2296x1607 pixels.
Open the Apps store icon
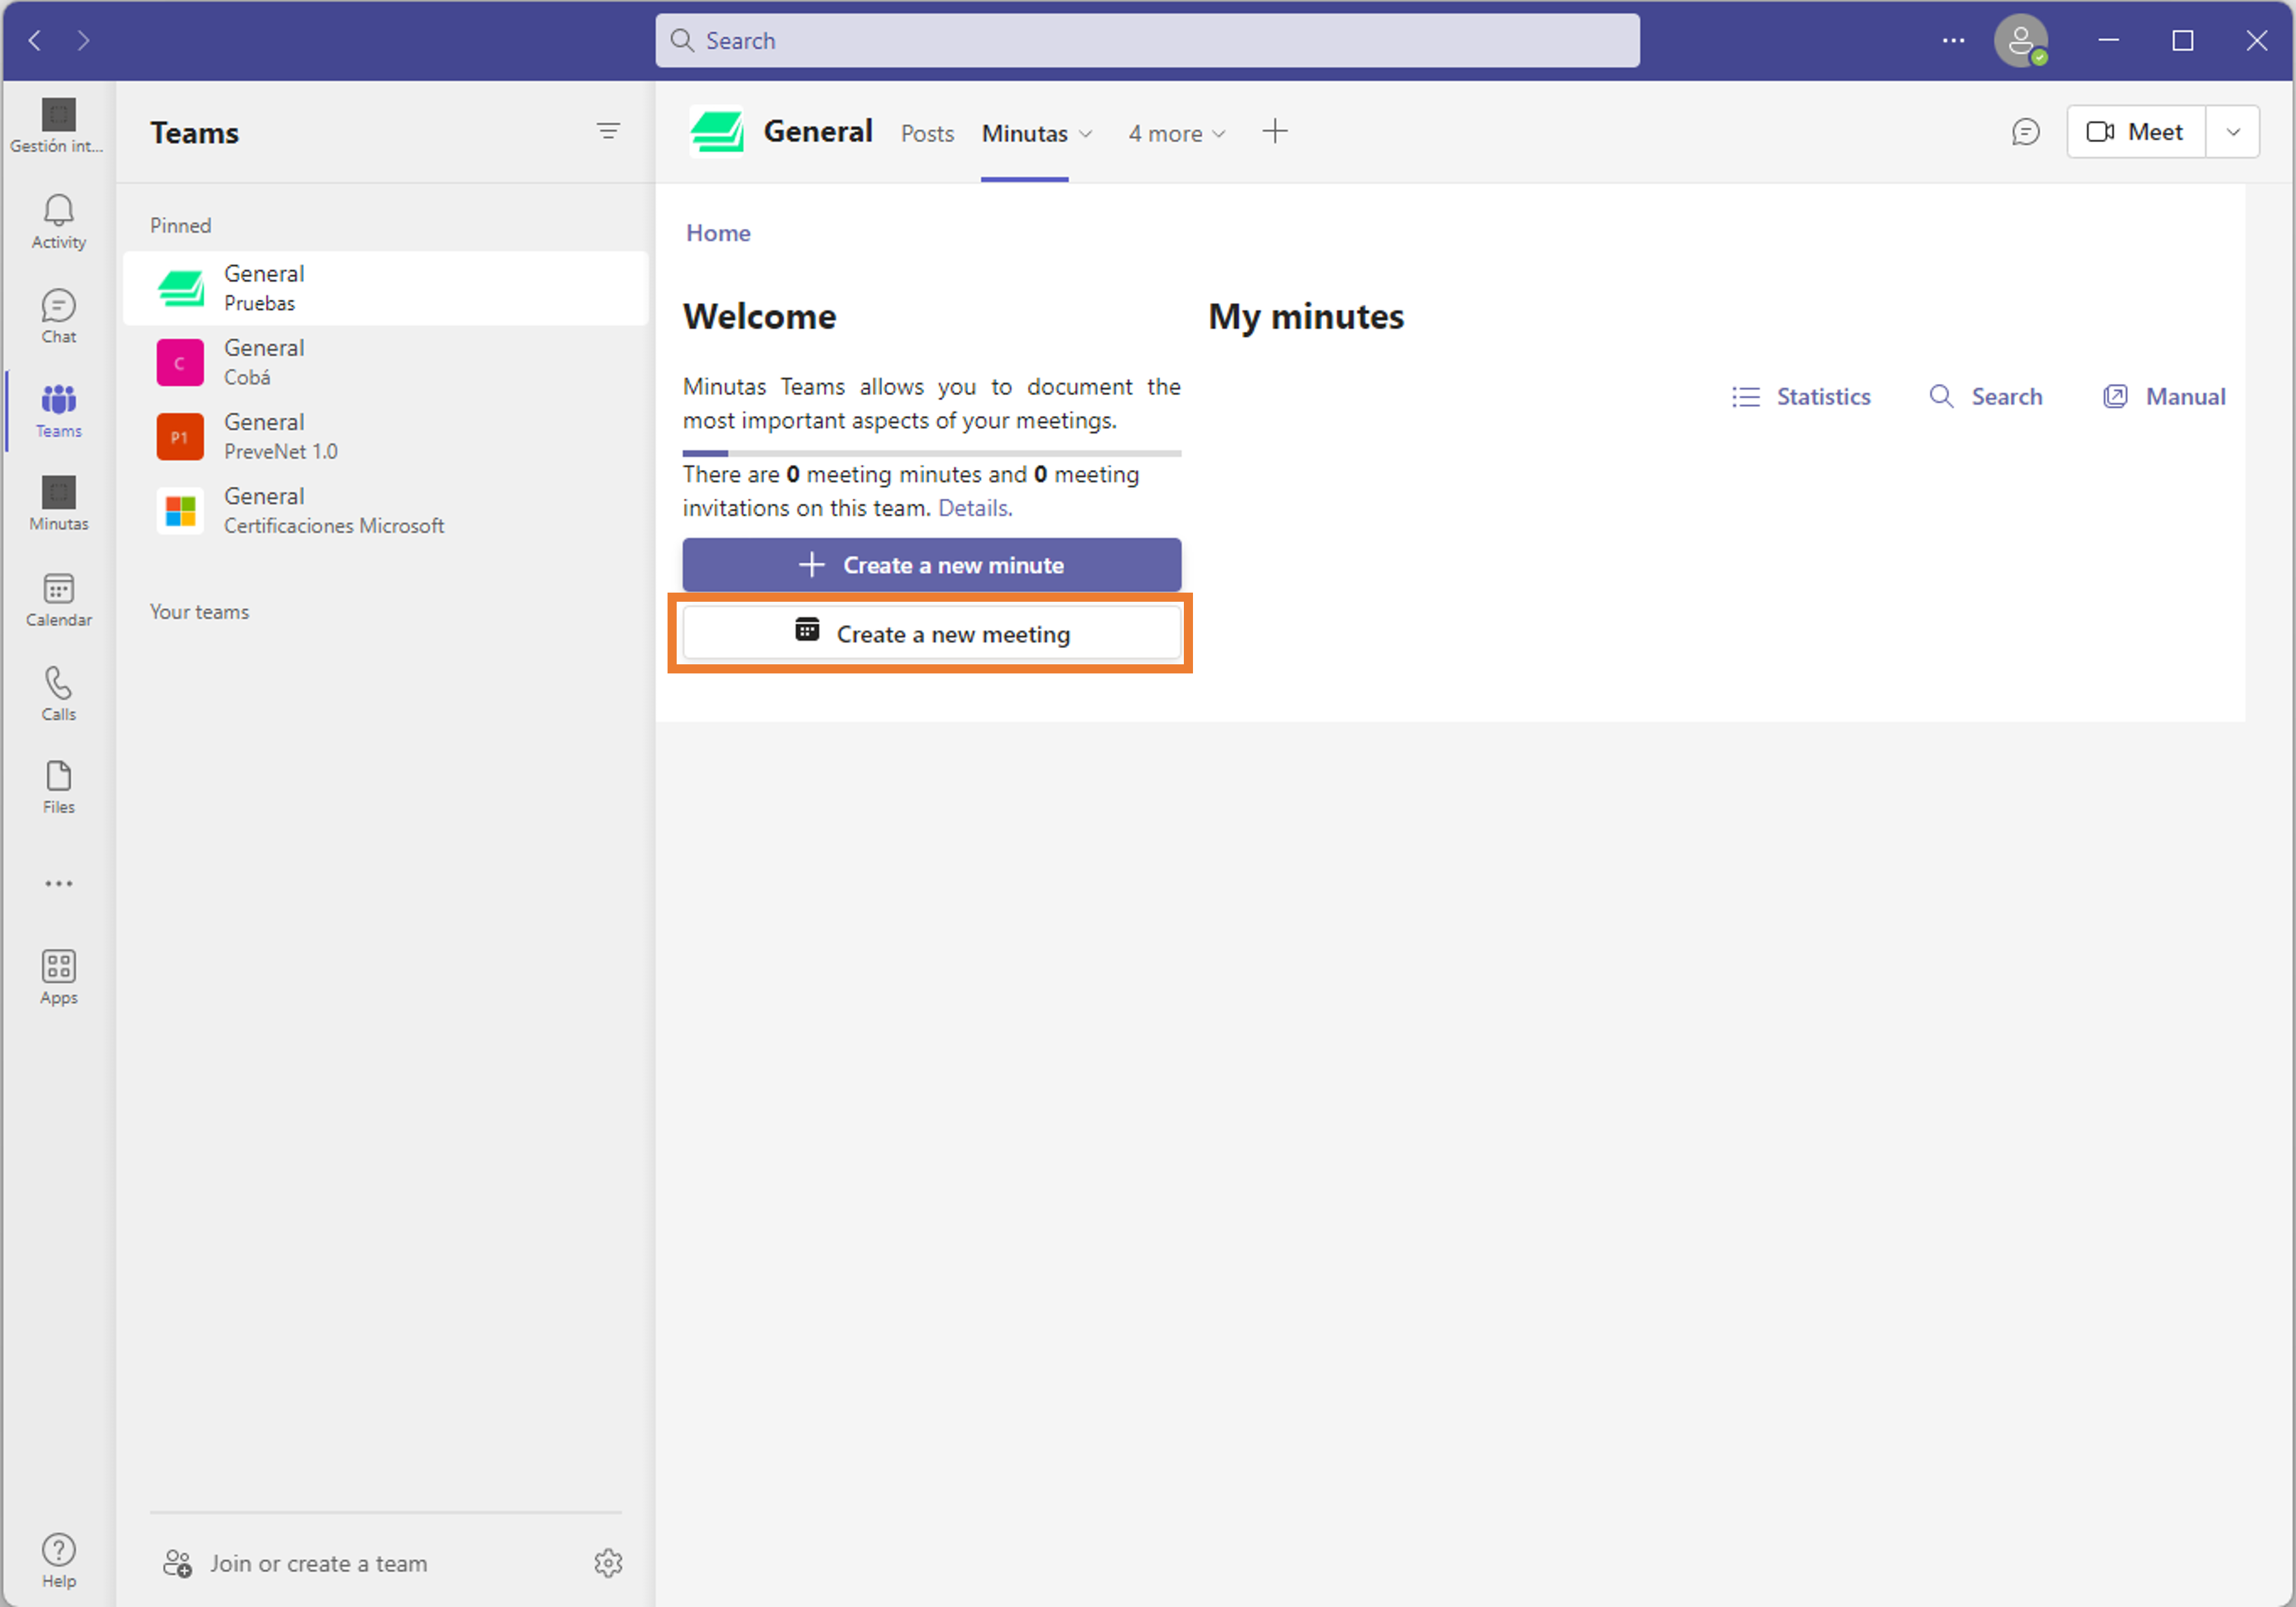(x=58, y=977)
